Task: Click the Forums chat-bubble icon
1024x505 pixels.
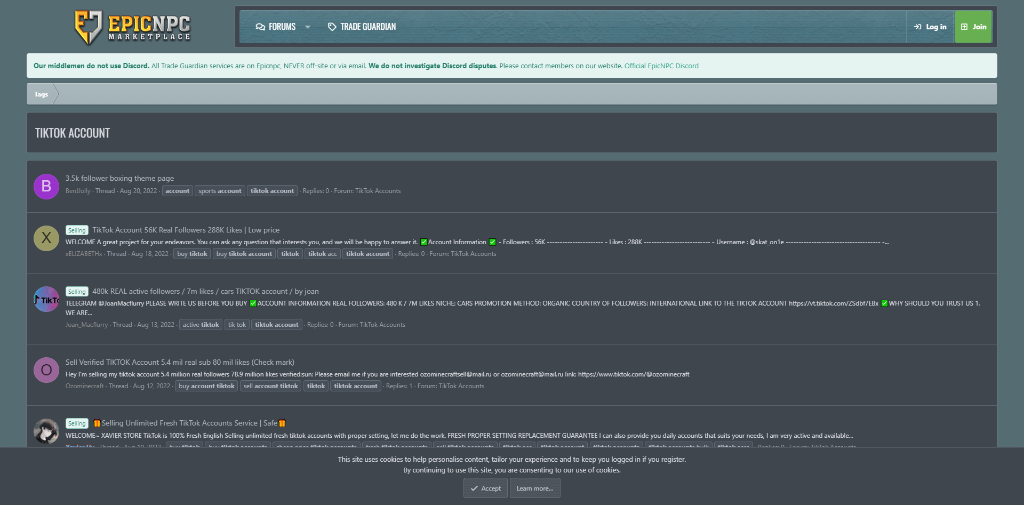Action: [261, 27]
